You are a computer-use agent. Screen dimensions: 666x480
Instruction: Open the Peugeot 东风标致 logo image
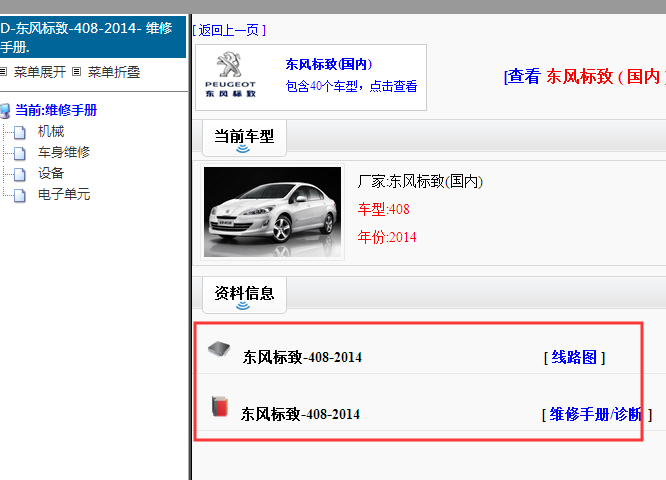click(230, 75)
